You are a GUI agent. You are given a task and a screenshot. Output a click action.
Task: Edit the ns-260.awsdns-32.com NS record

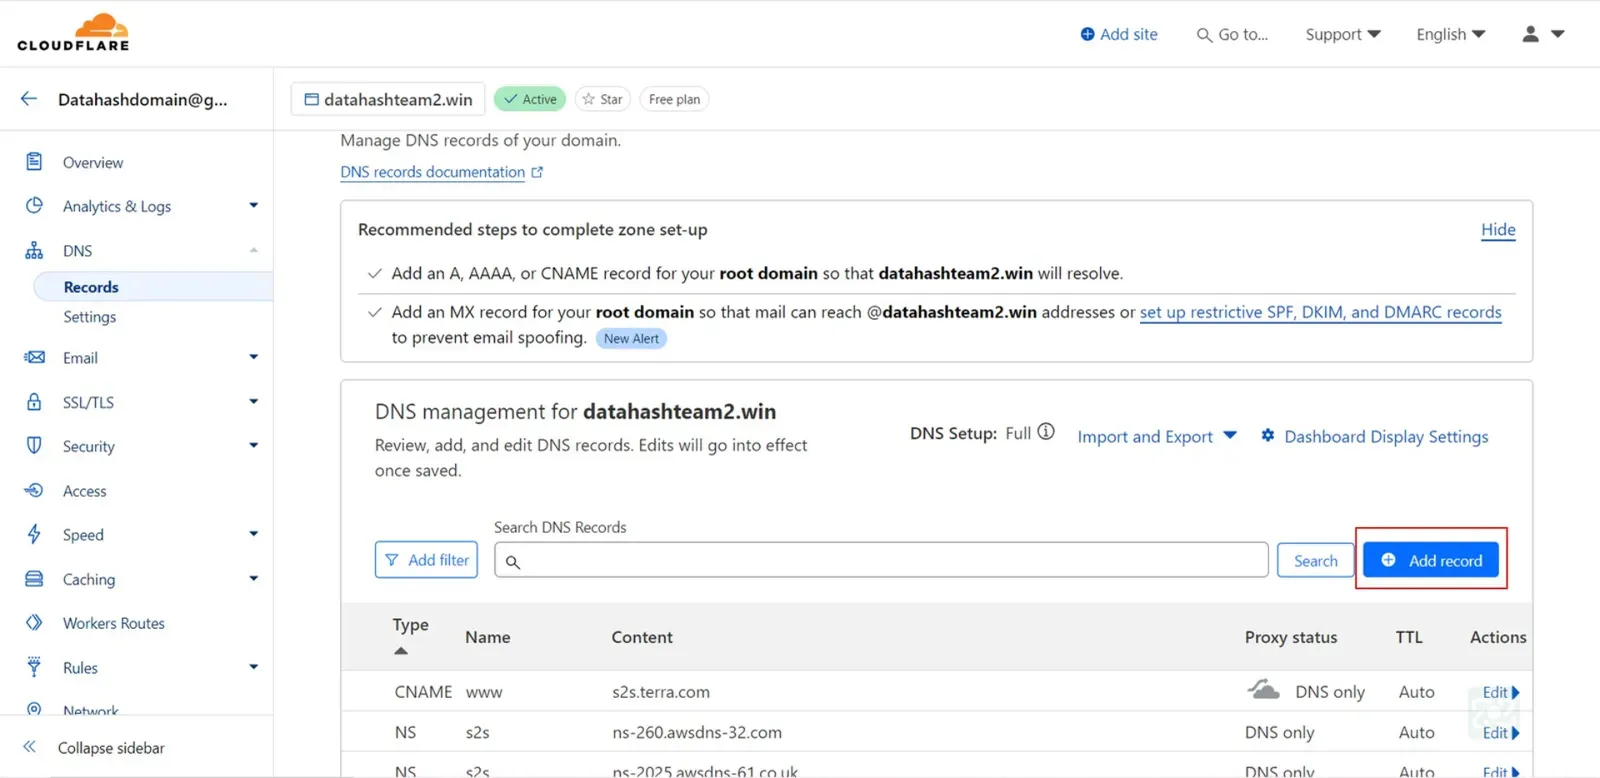(1501, 733)
